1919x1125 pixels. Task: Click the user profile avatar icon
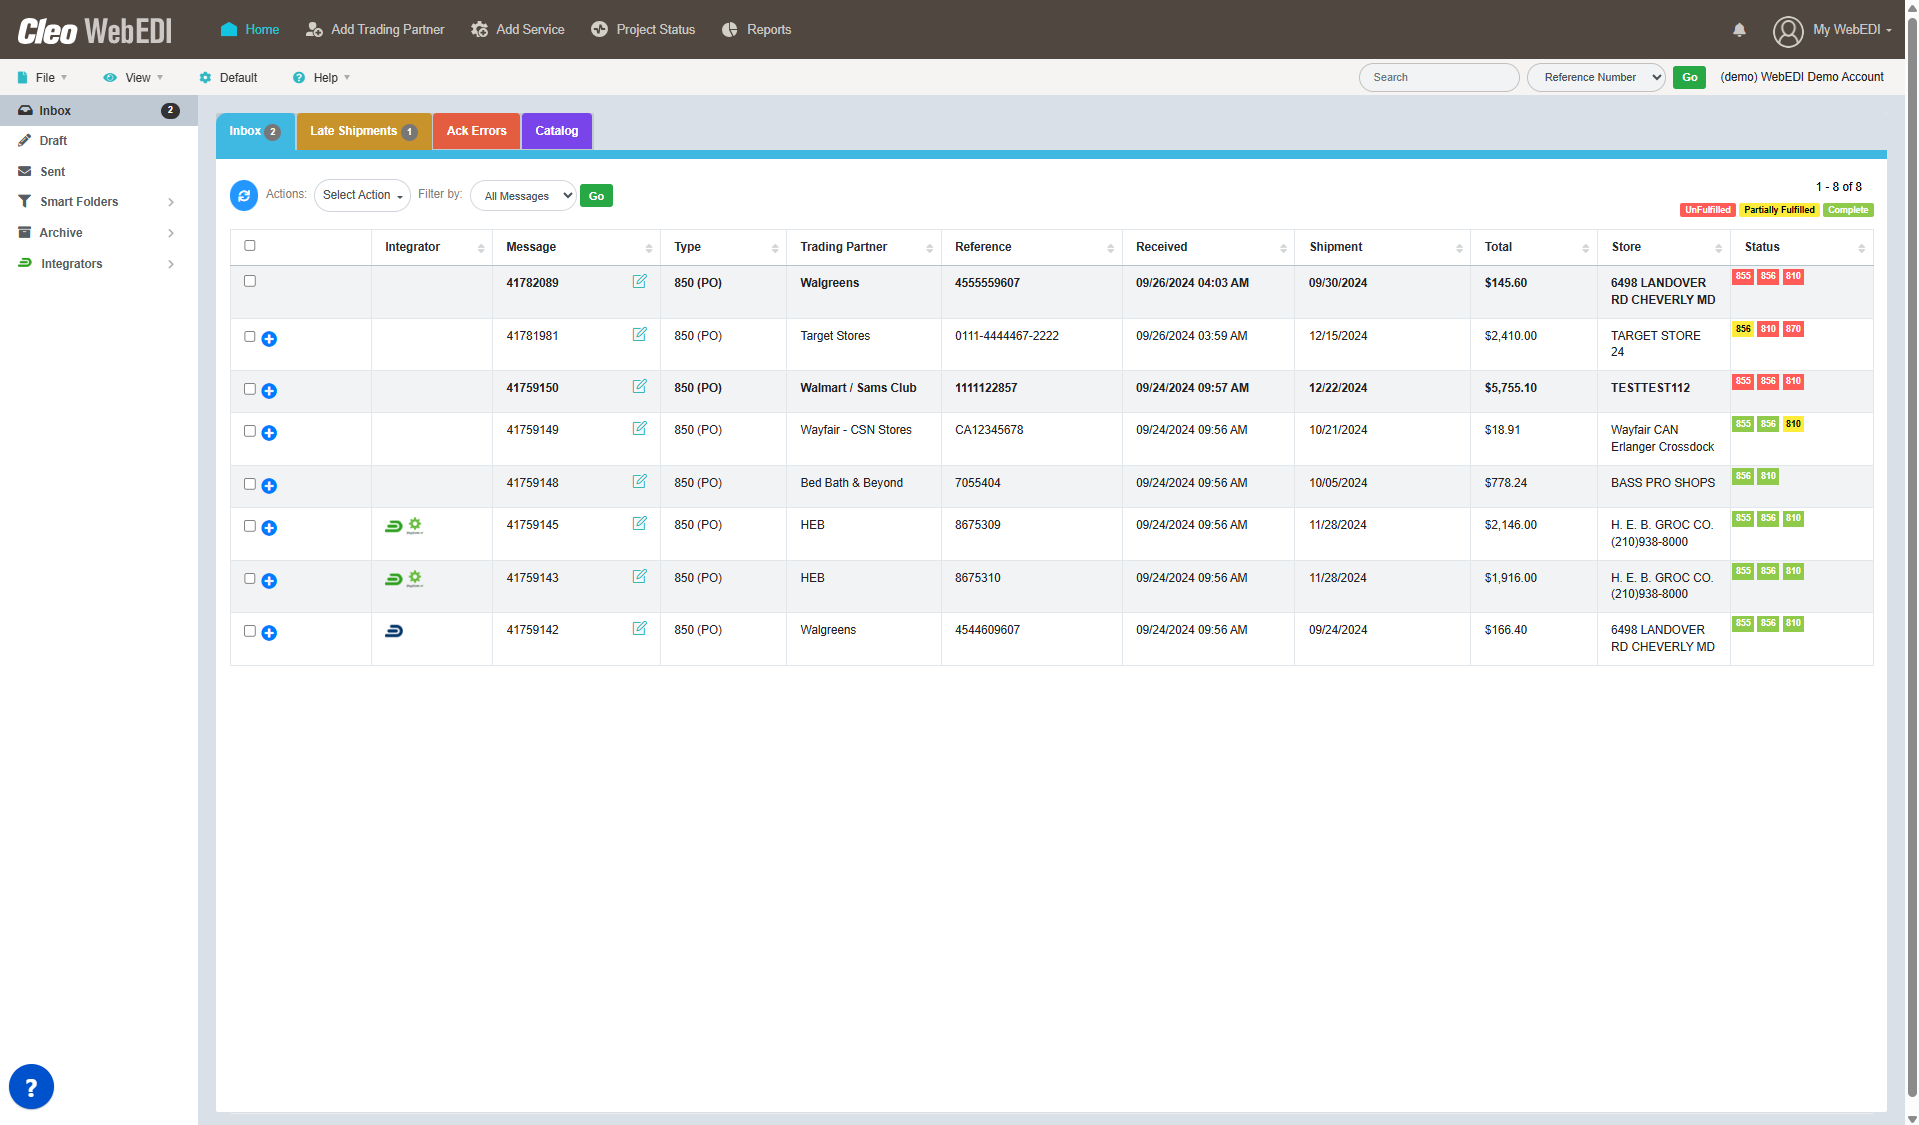[1788, 31]
